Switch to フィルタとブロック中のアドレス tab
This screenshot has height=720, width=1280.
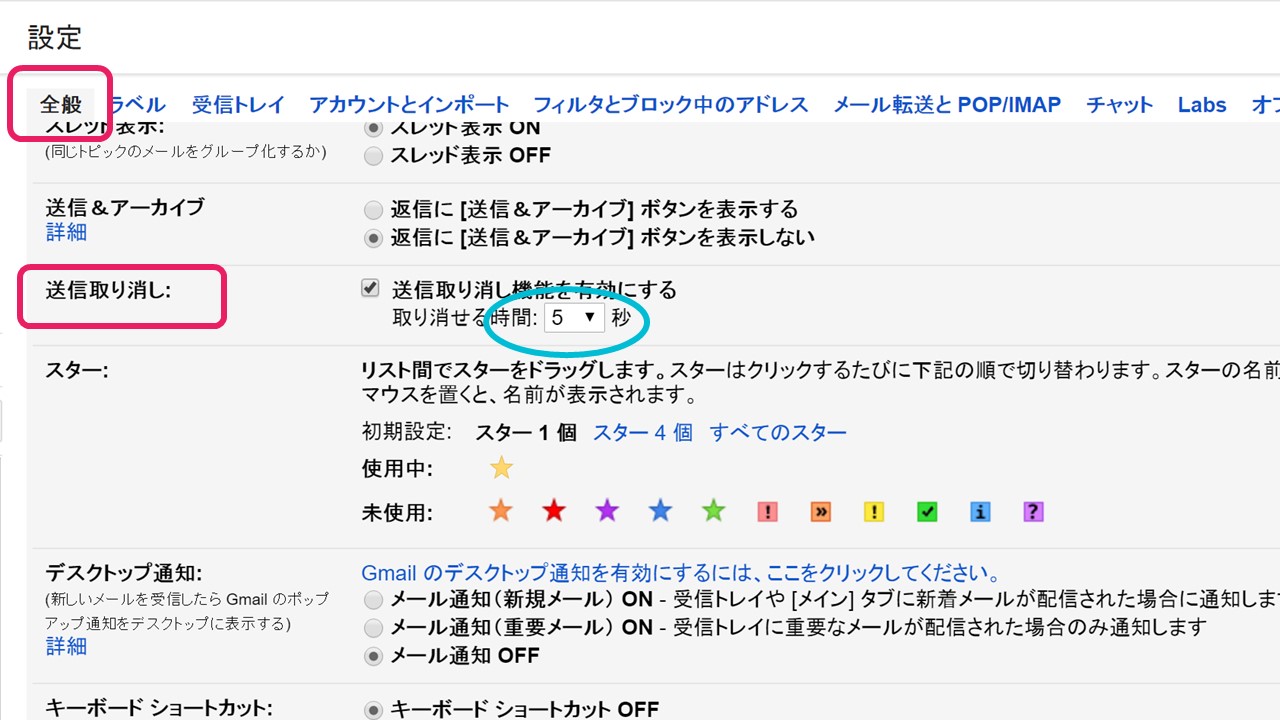pos(670,104)
